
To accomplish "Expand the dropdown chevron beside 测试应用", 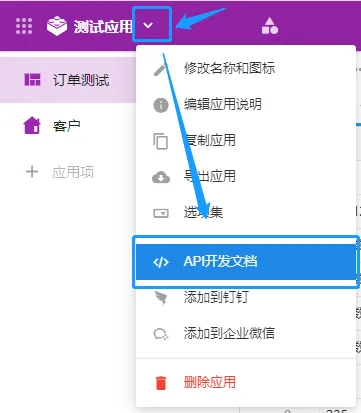I will coord(148,25).
